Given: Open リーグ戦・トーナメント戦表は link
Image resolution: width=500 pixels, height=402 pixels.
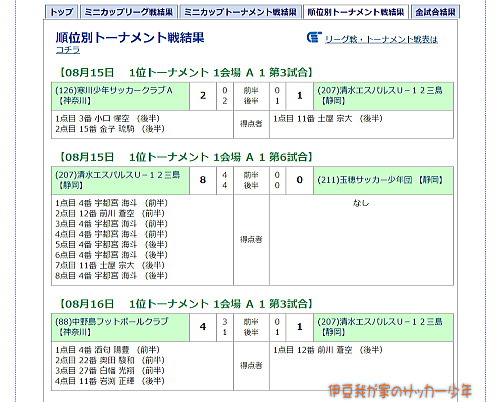Looking at the screenshot, I should click(381, 40).
